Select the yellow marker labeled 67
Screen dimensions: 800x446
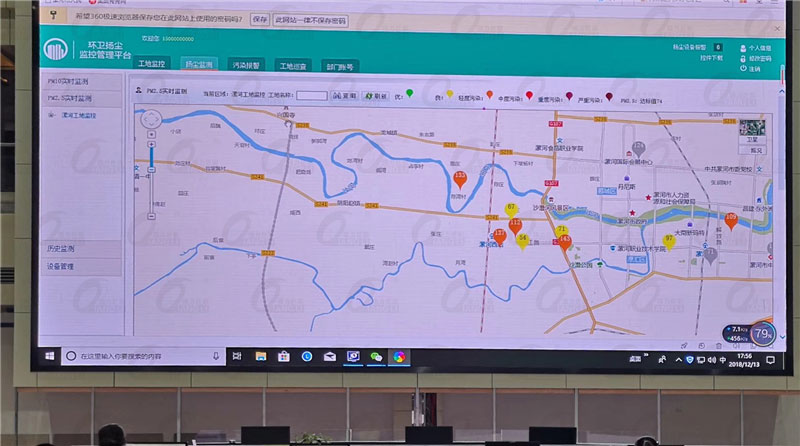511,210
